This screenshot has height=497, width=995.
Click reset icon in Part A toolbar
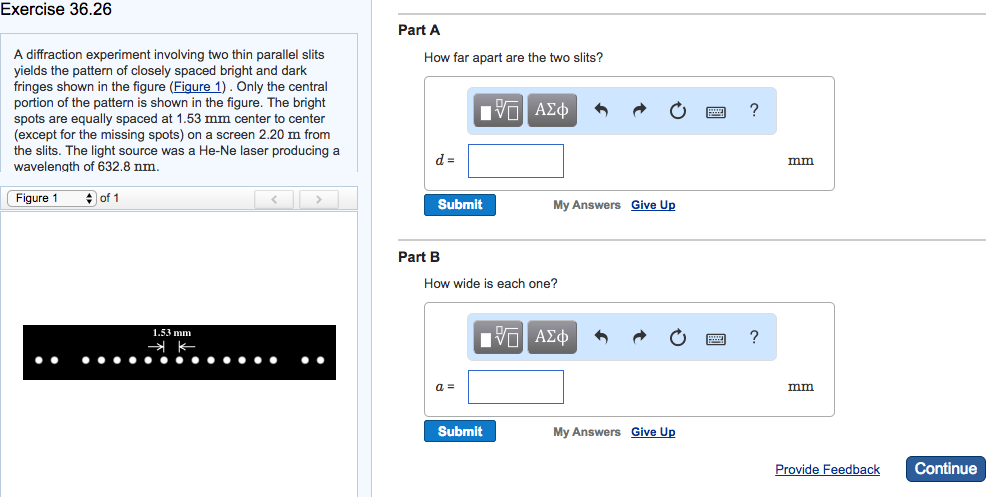(678, 111)
